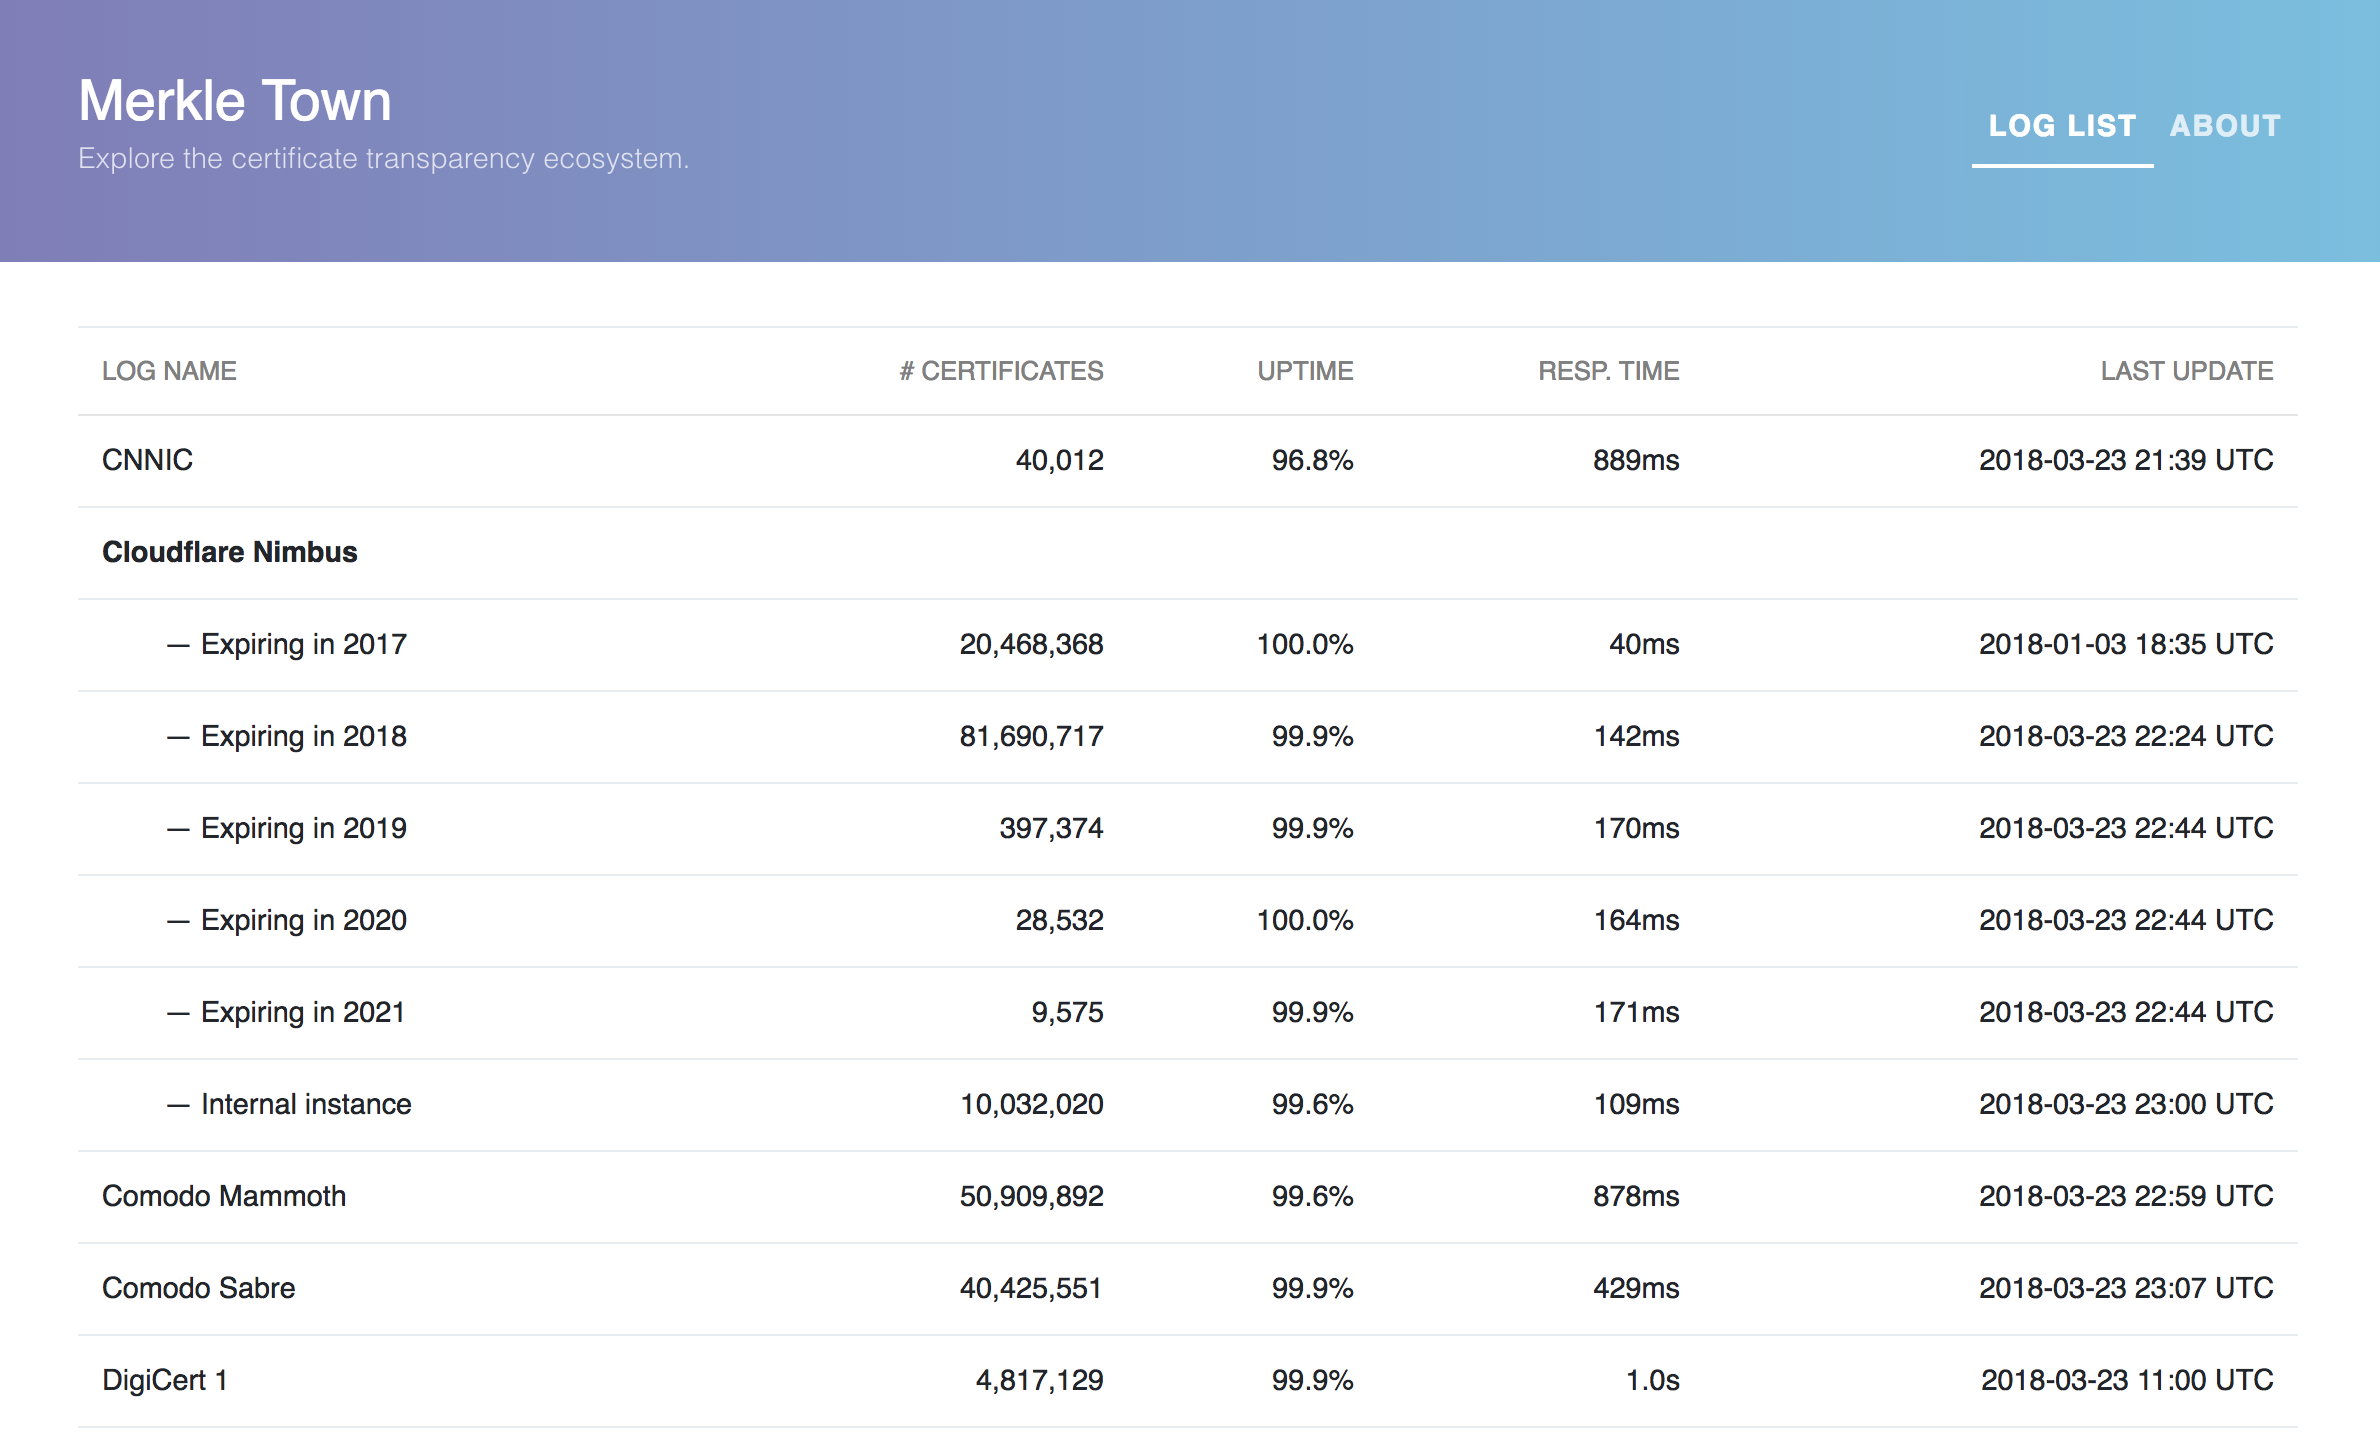Click the 2018-03-23 21:39 UTC timestamp
The height and width of the screenshot is (1444, 2380).
2126,460
